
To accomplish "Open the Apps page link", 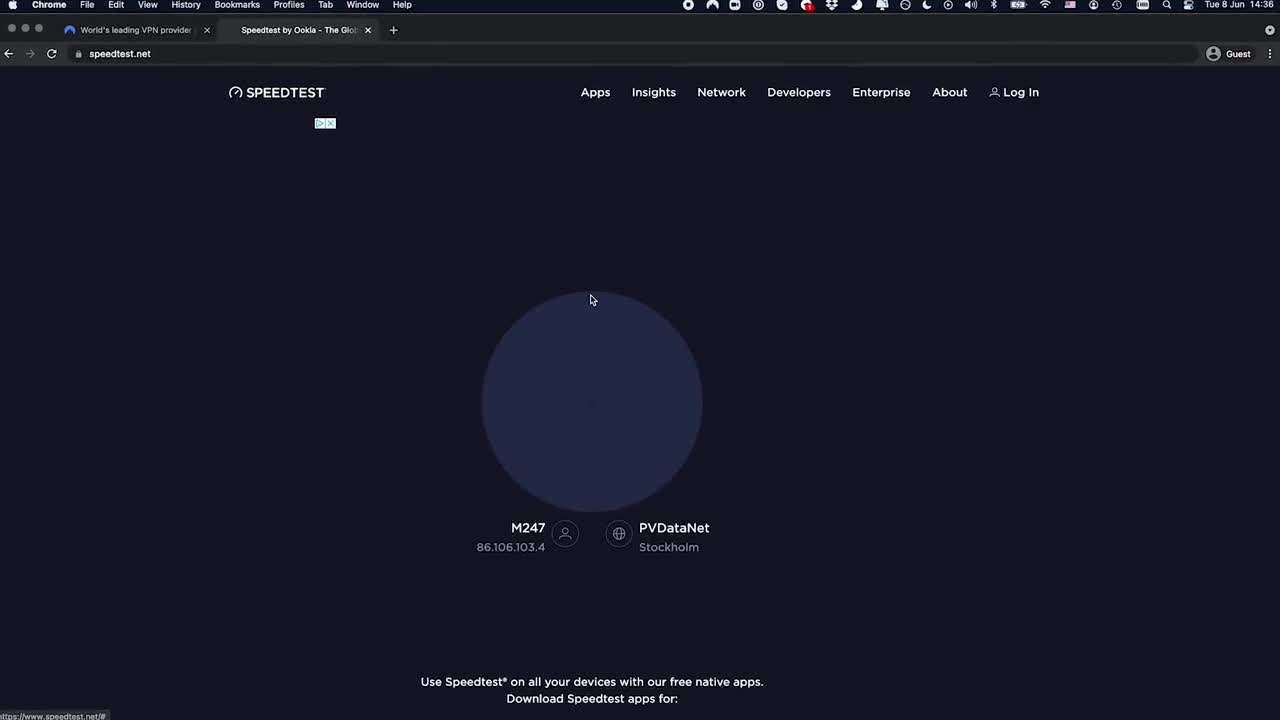I will point(595,92).
